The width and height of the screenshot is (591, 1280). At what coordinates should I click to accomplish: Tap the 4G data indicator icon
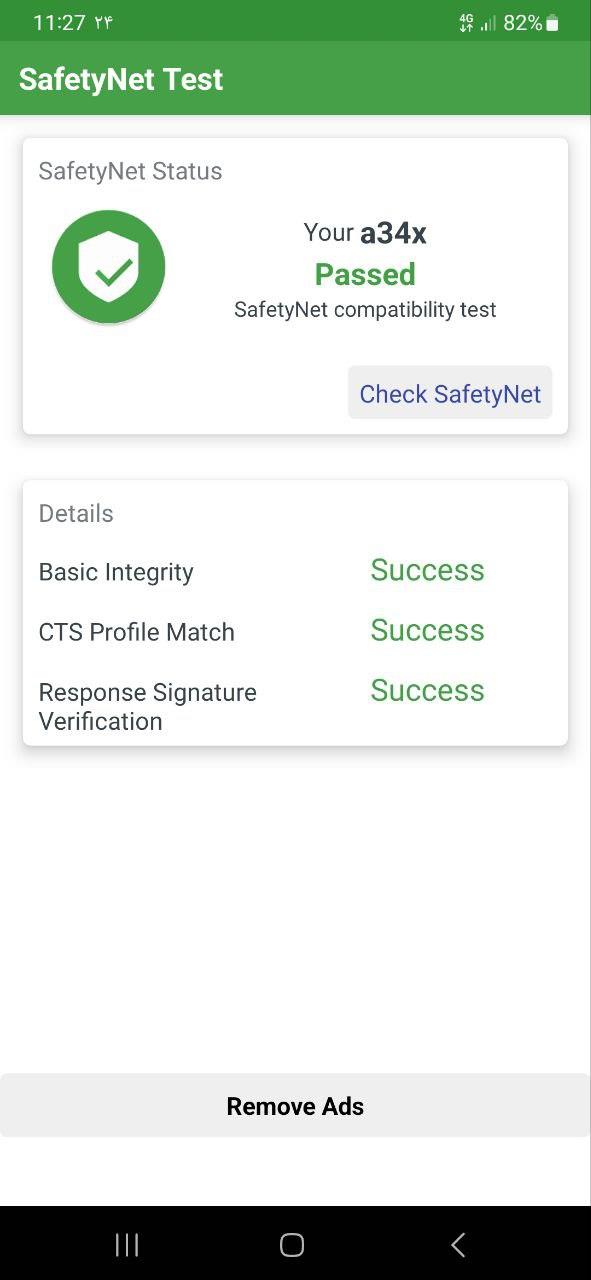[466, 23]
